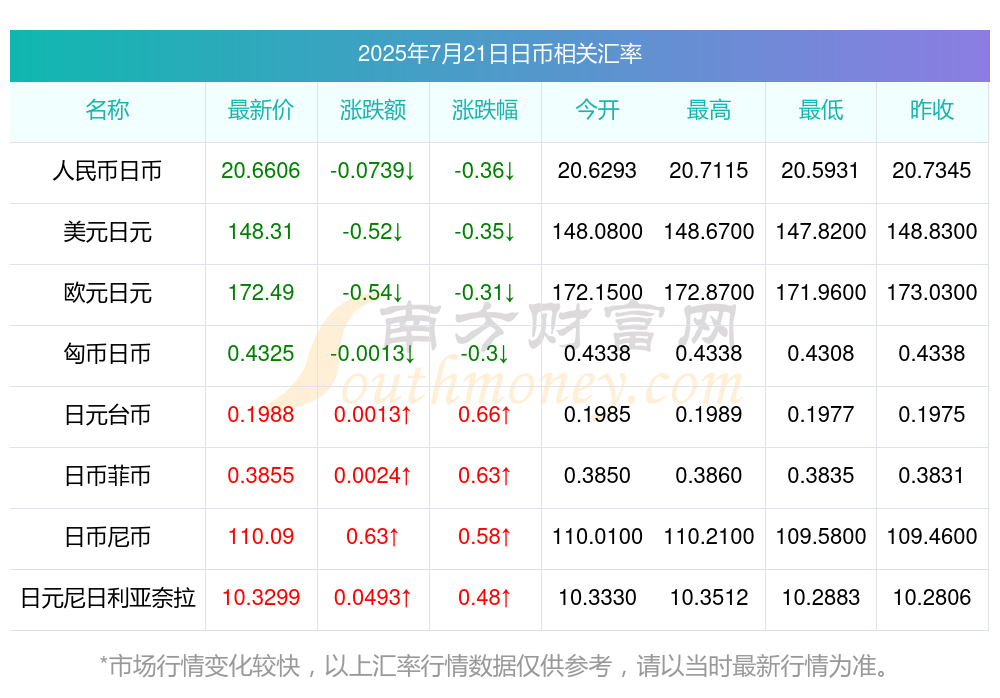1000x698 pixels.
Task: Click change percent 0.66↑
Action: tap(485, 415)
